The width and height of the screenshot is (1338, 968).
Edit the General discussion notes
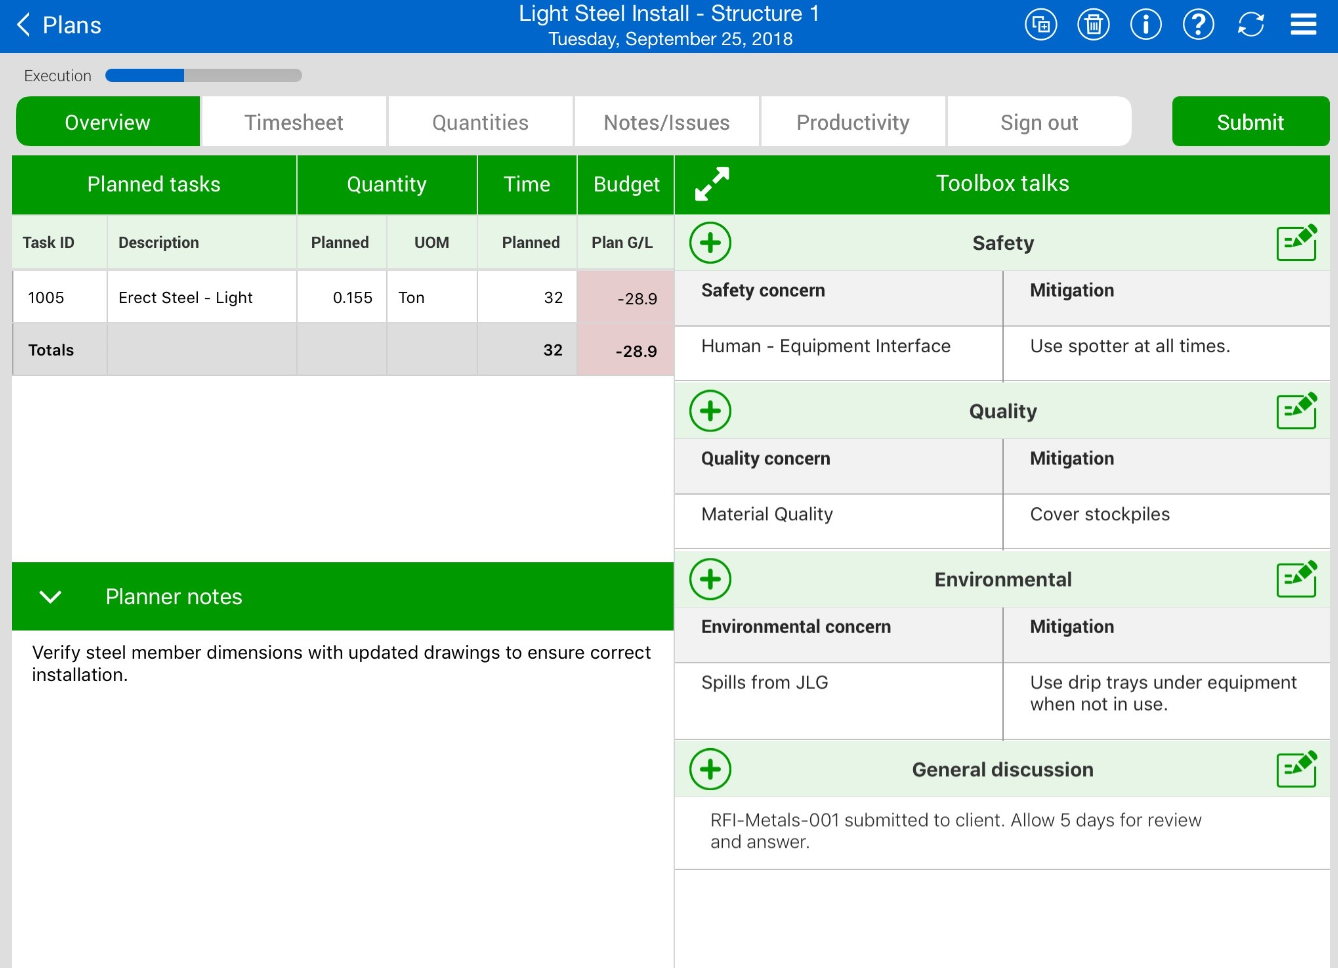tap(1296, 770)
